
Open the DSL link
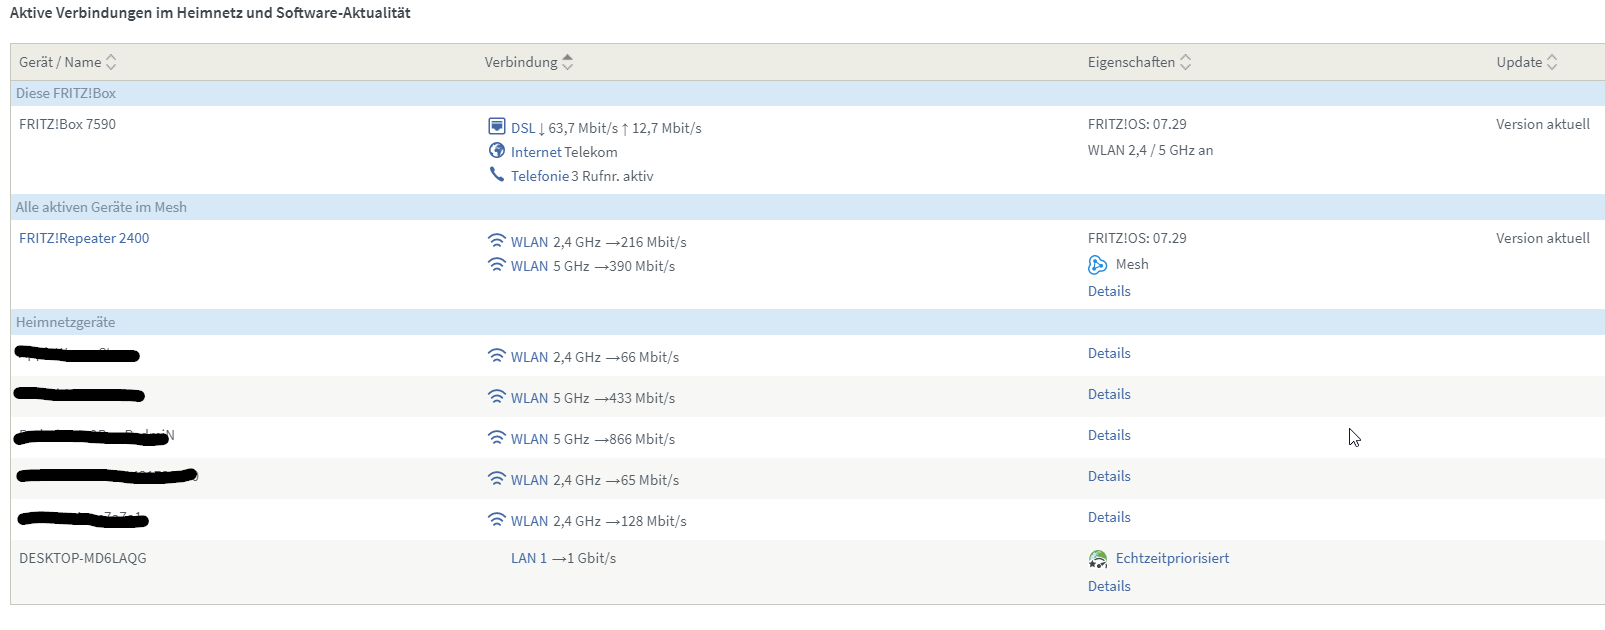[x=523, y=128]
